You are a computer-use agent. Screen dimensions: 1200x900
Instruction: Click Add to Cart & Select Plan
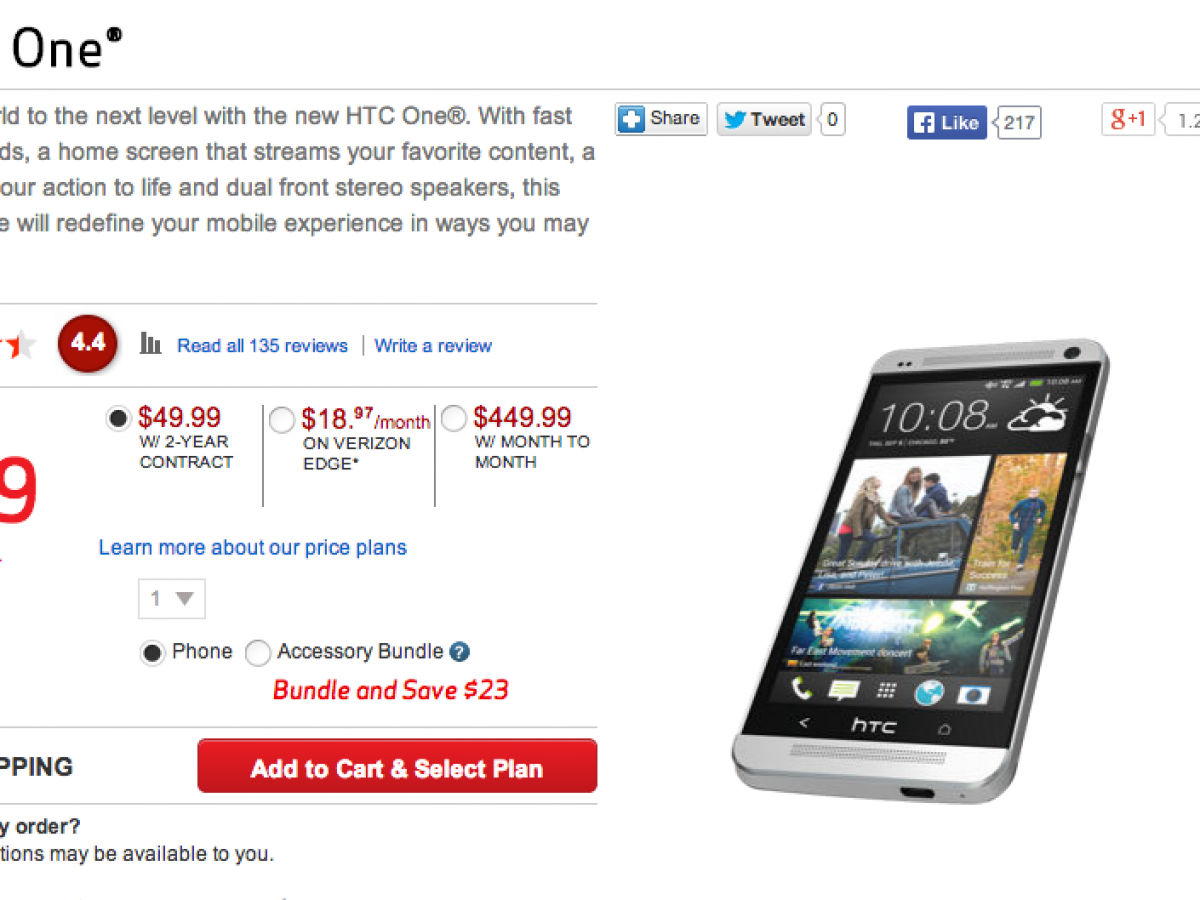[397, 766]
